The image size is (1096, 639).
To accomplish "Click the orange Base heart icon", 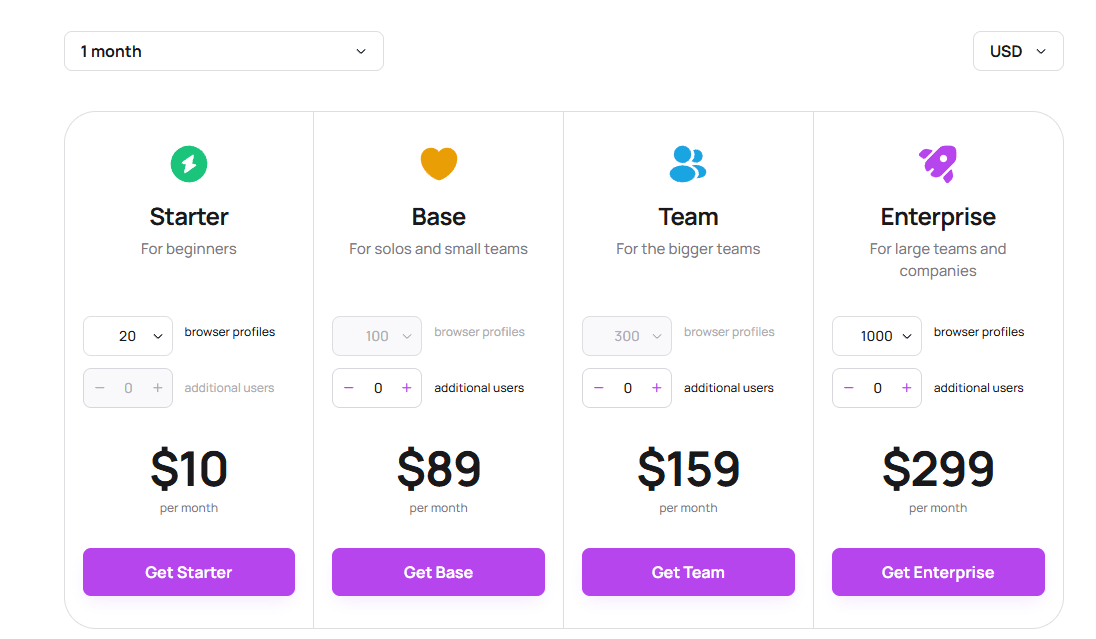I will coord(438,163).
